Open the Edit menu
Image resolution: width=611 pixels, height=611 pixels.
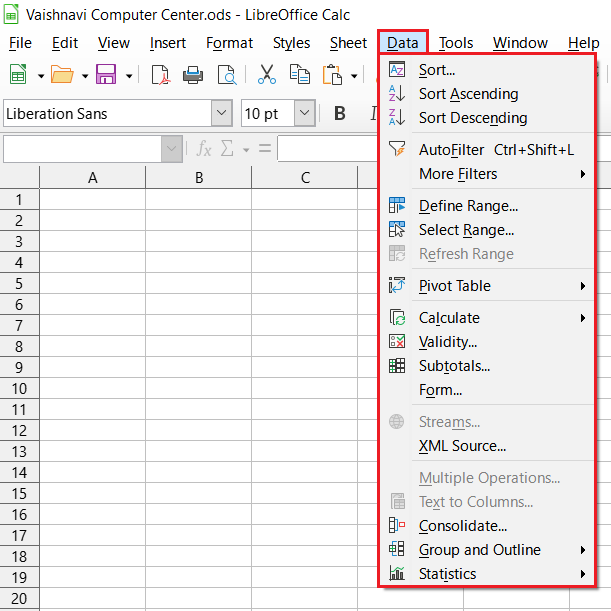coord(65,43)
